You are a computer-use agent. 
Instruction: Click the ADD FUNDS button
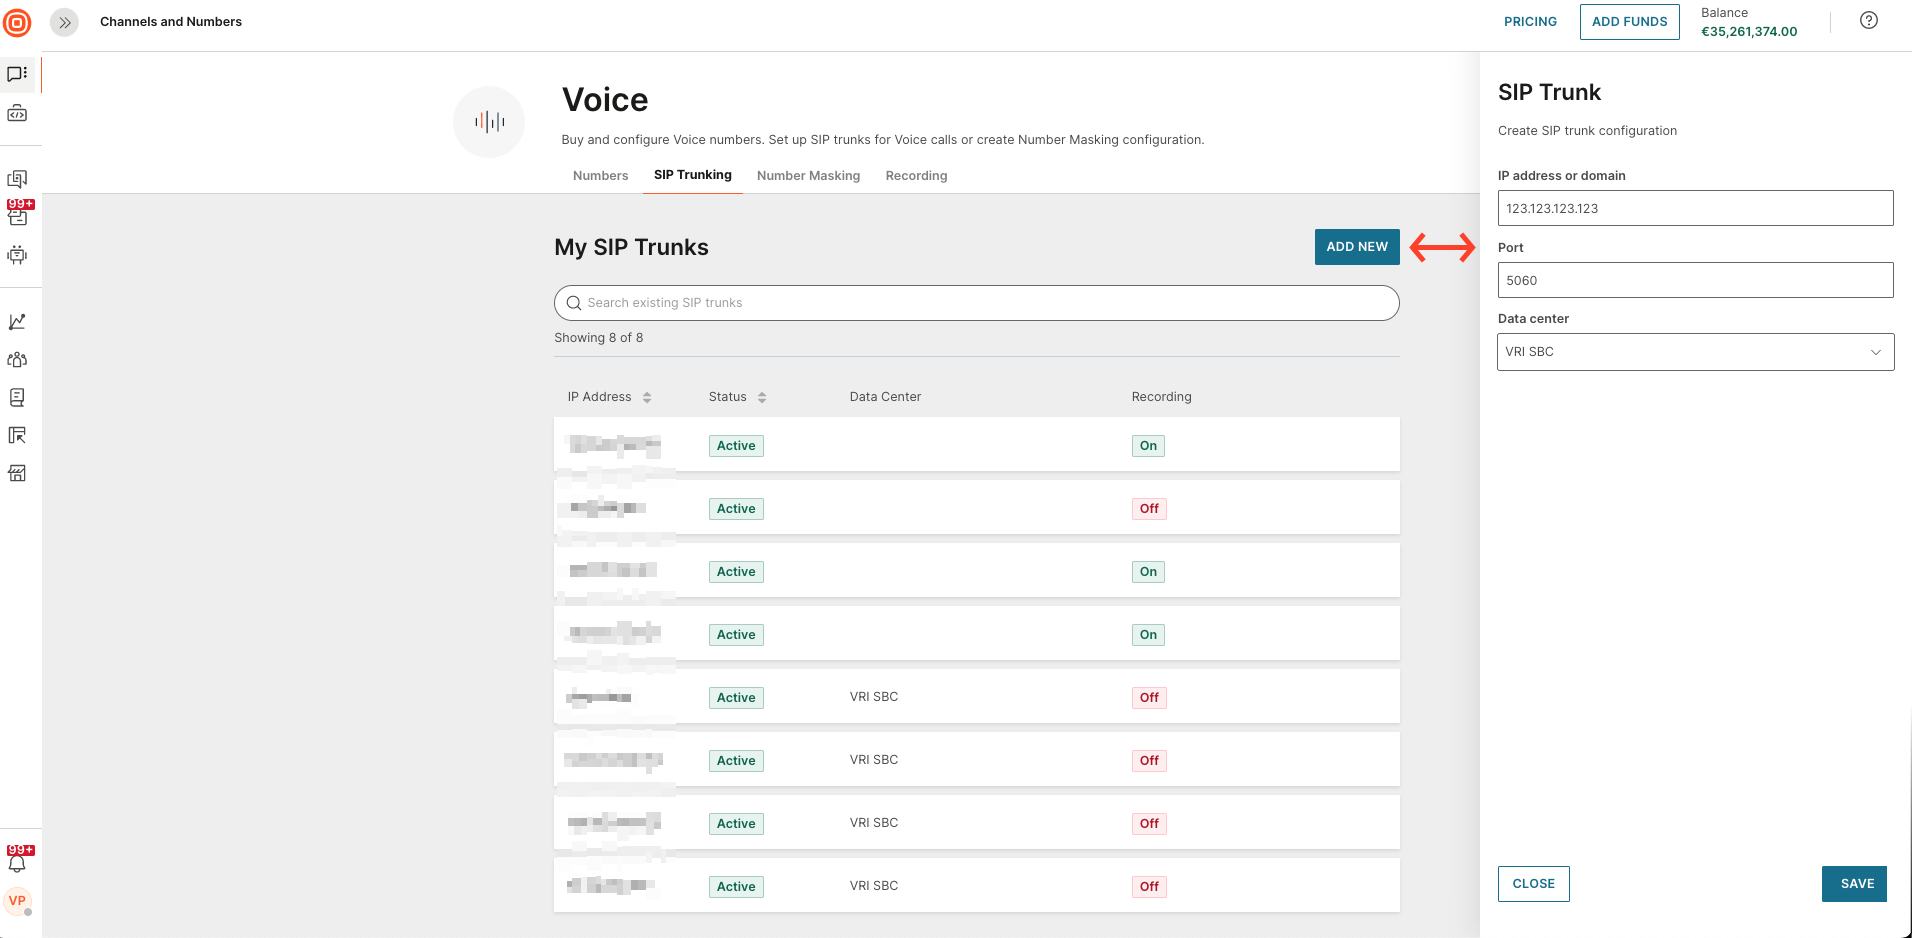click(x=1629, y=22)
